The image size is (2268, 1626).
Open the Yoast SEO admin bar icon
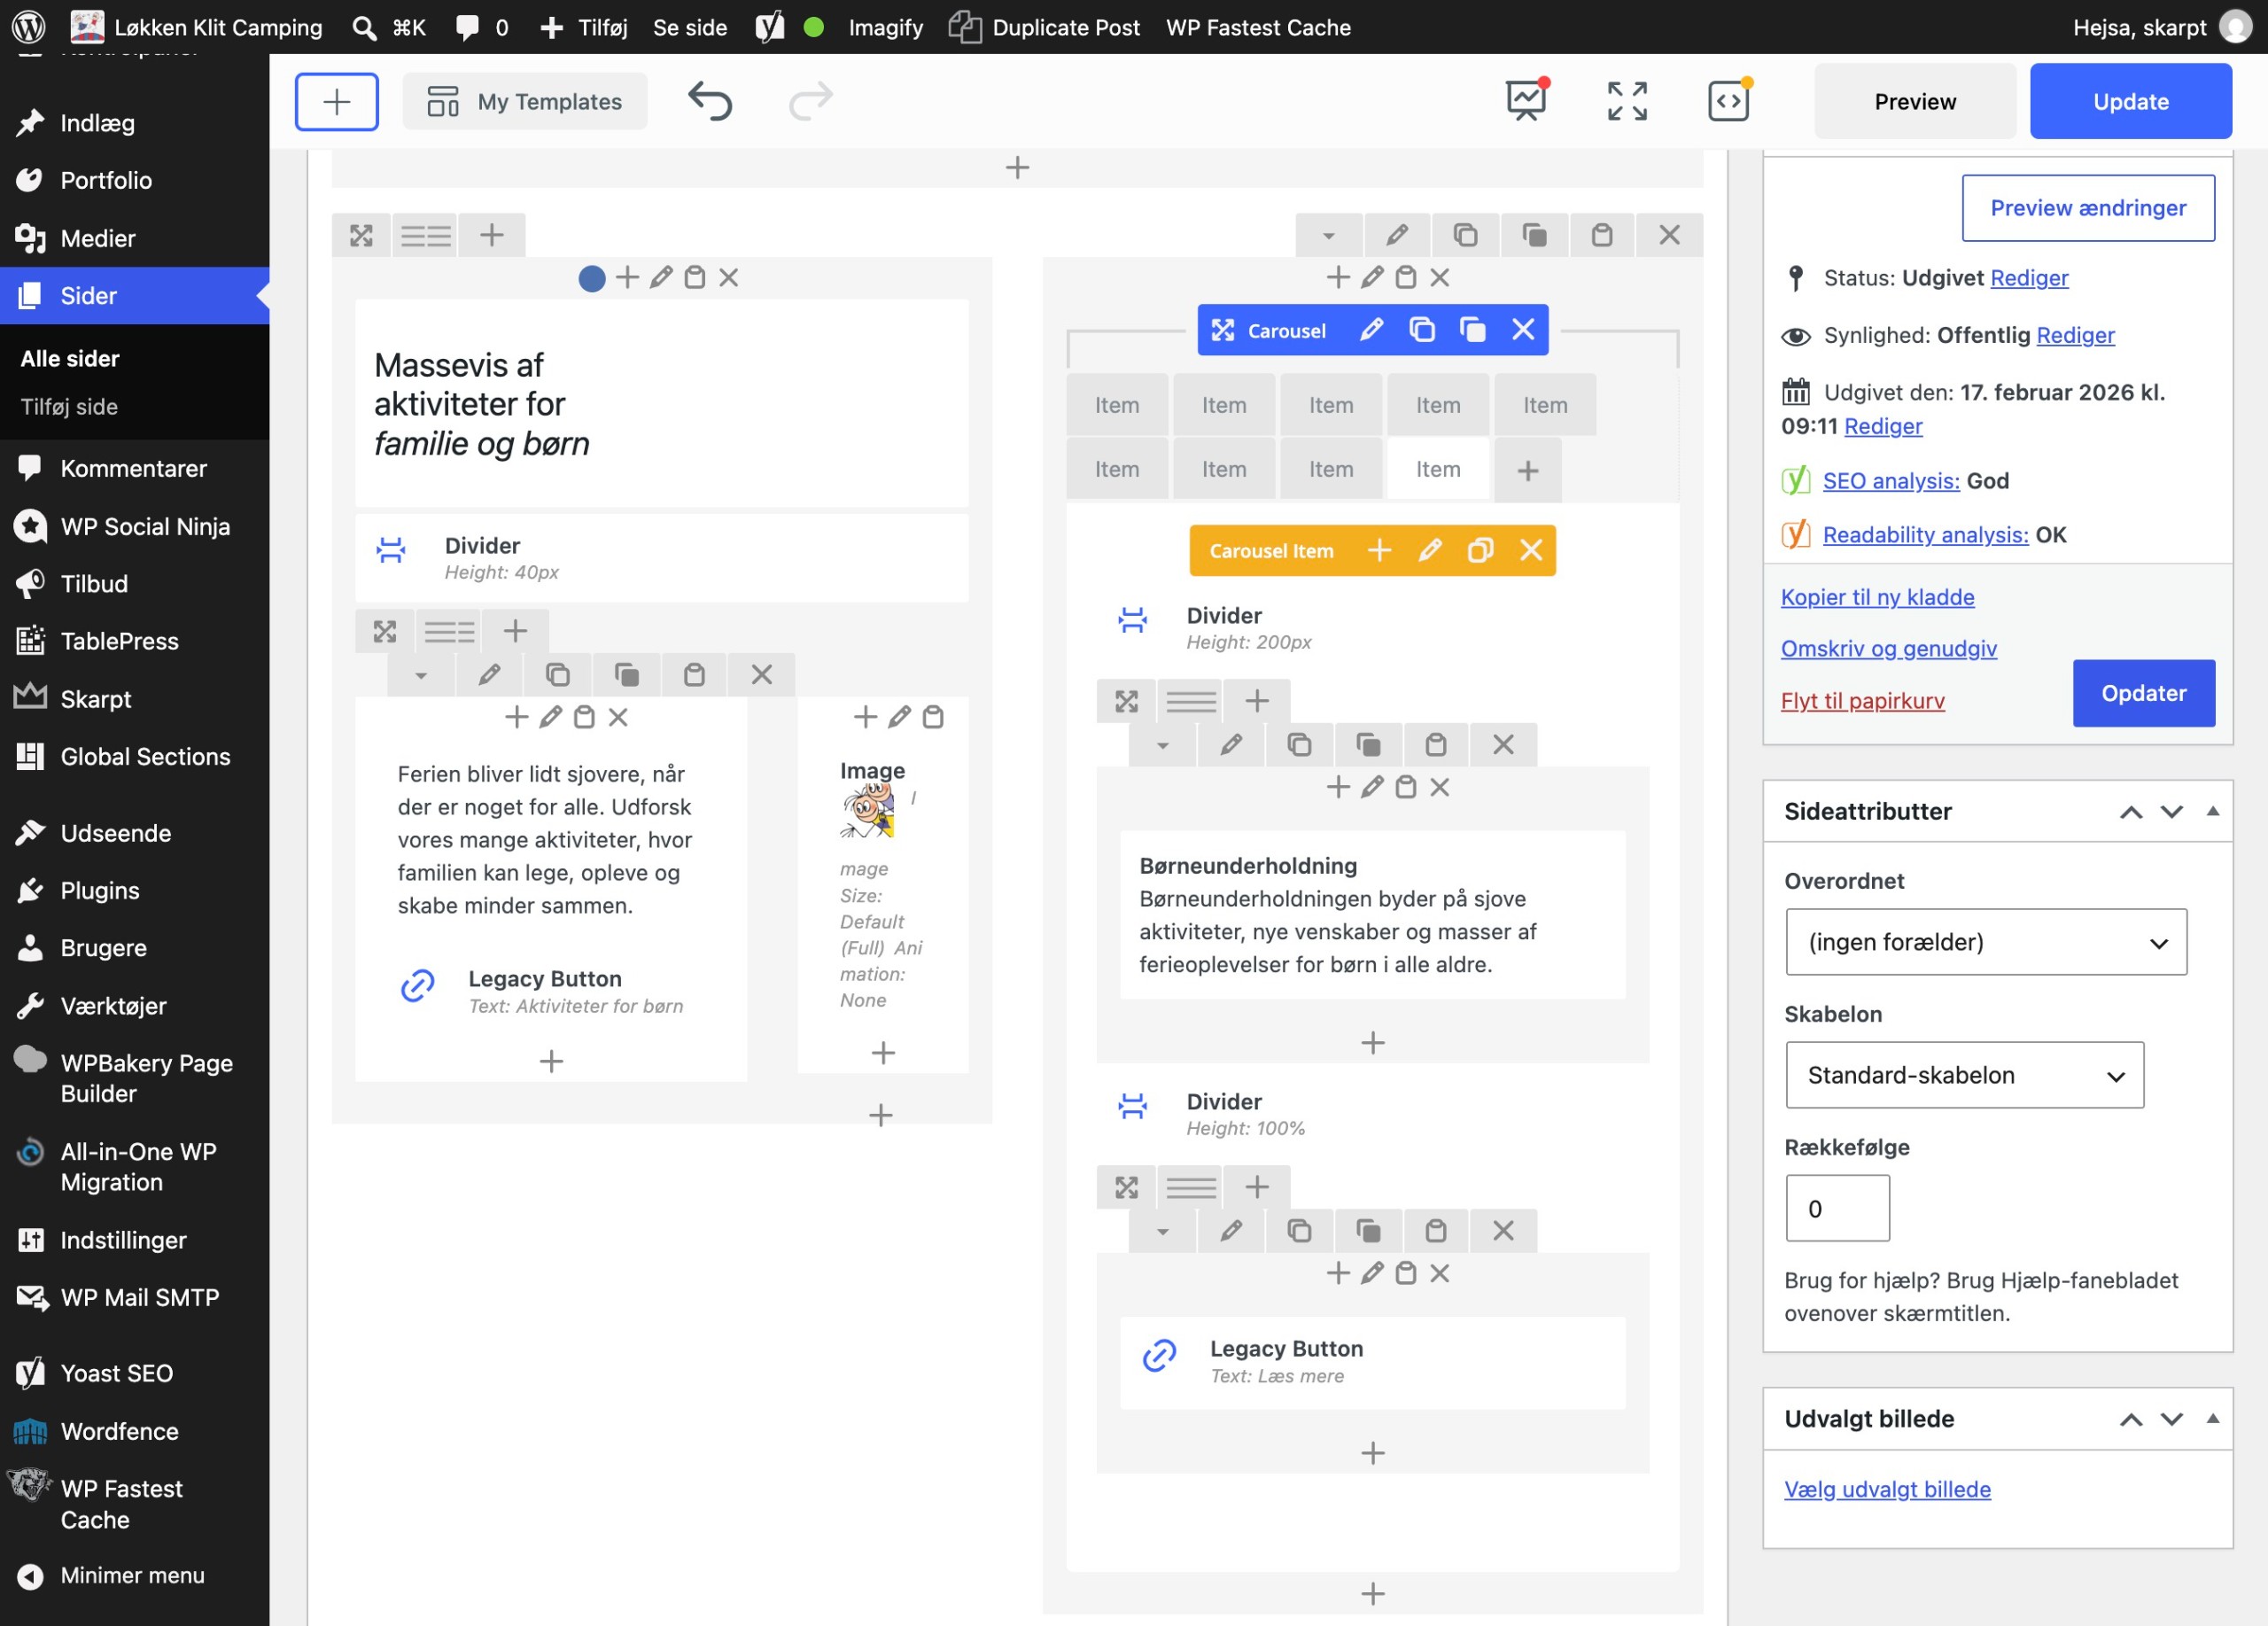769,27
